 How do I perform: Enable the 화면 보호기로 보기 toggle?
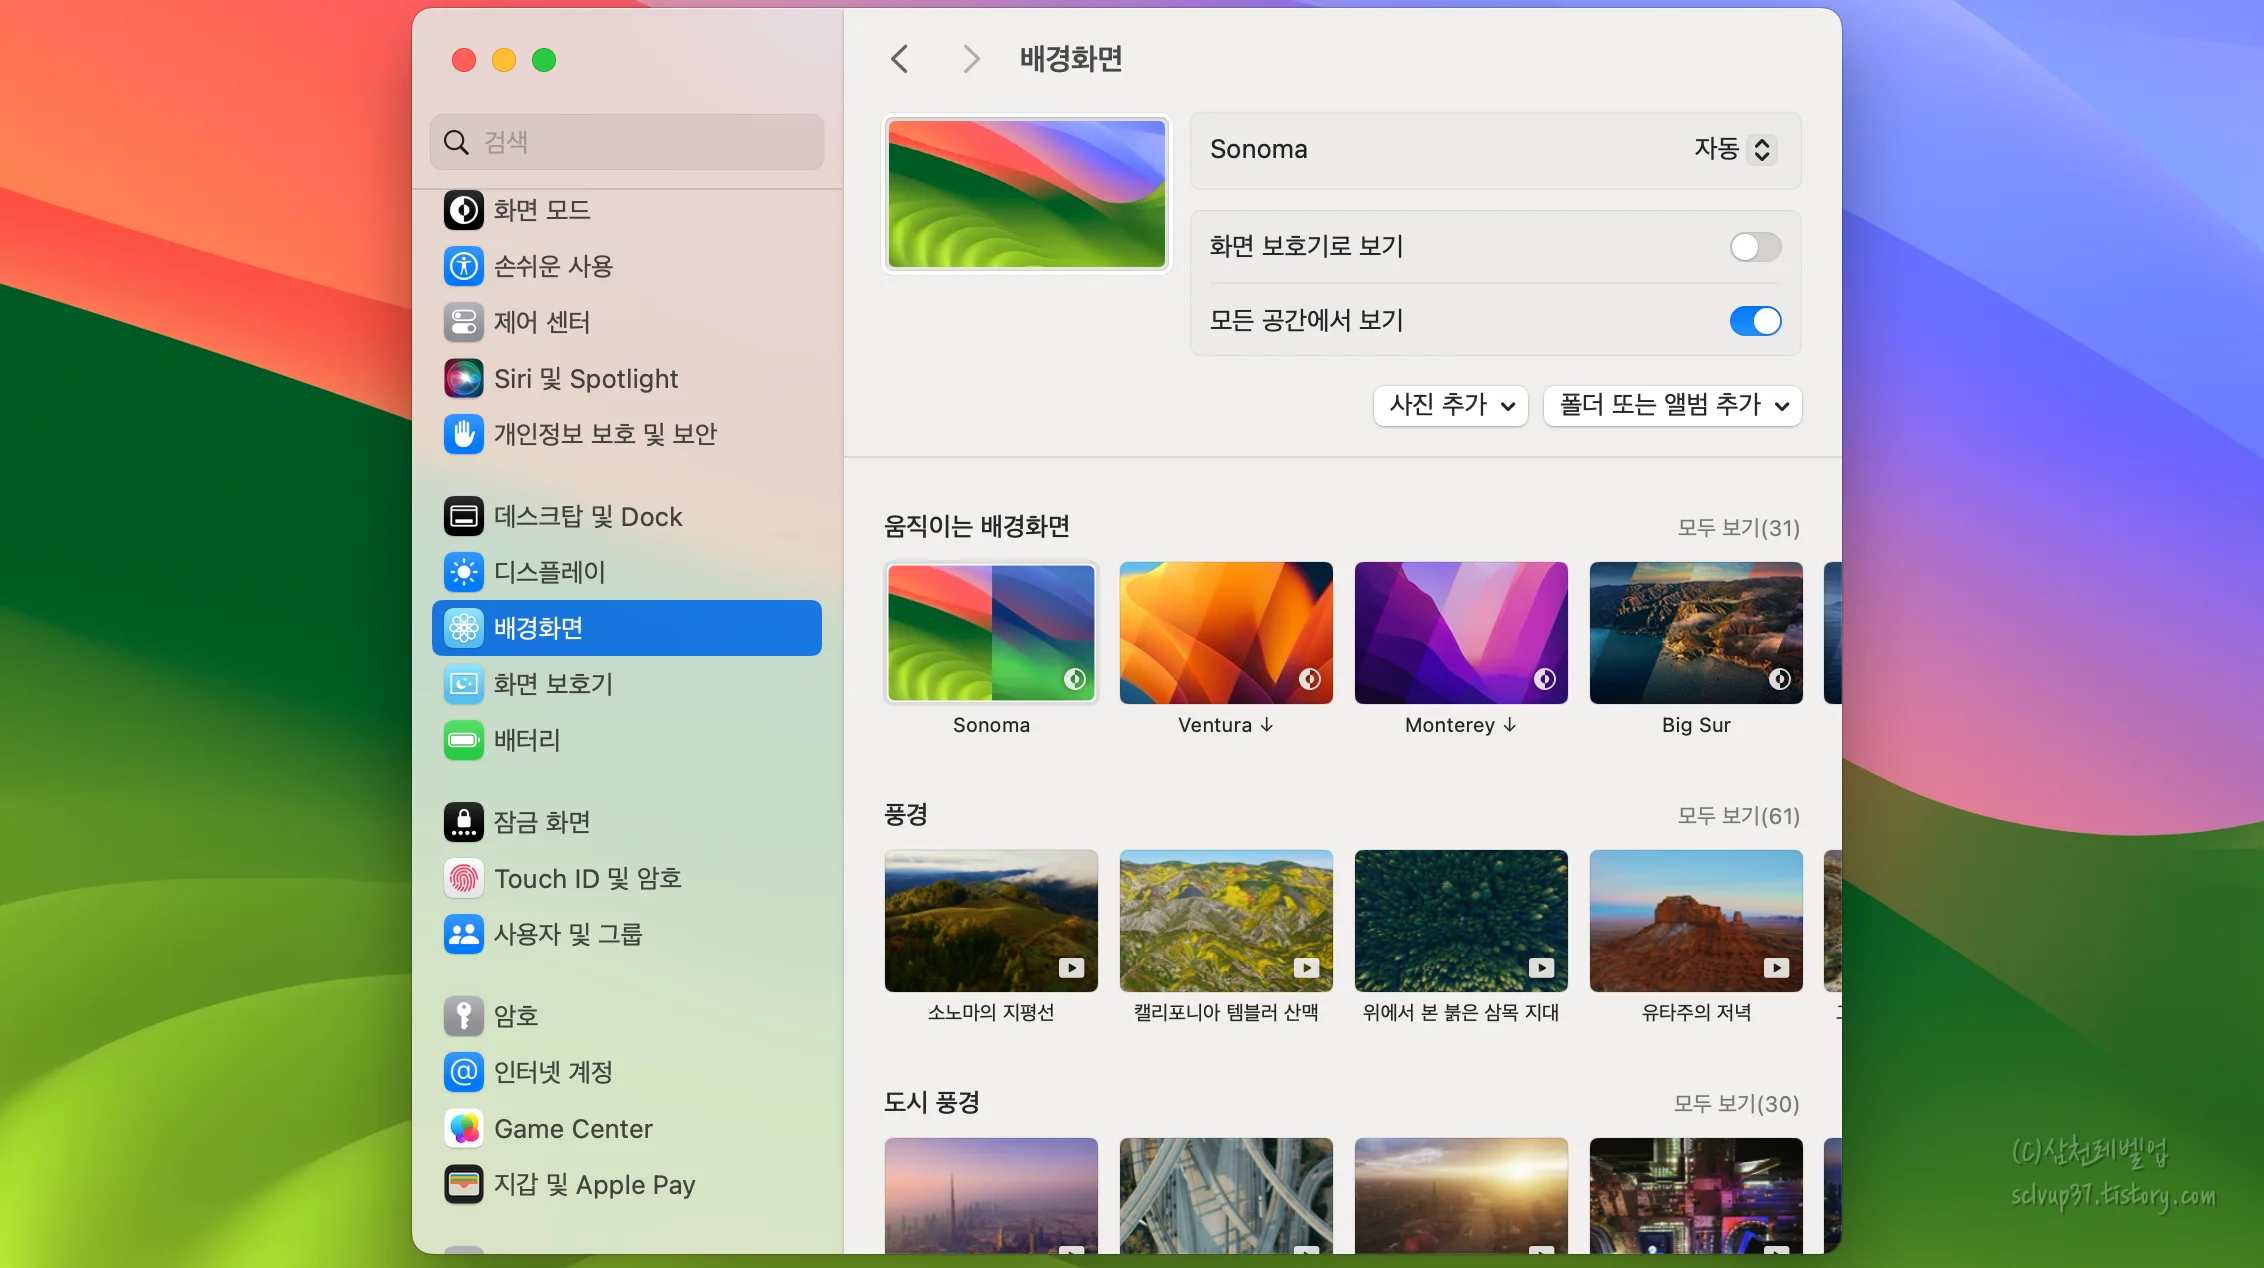pyautogui.click(x=1755, y=247)
